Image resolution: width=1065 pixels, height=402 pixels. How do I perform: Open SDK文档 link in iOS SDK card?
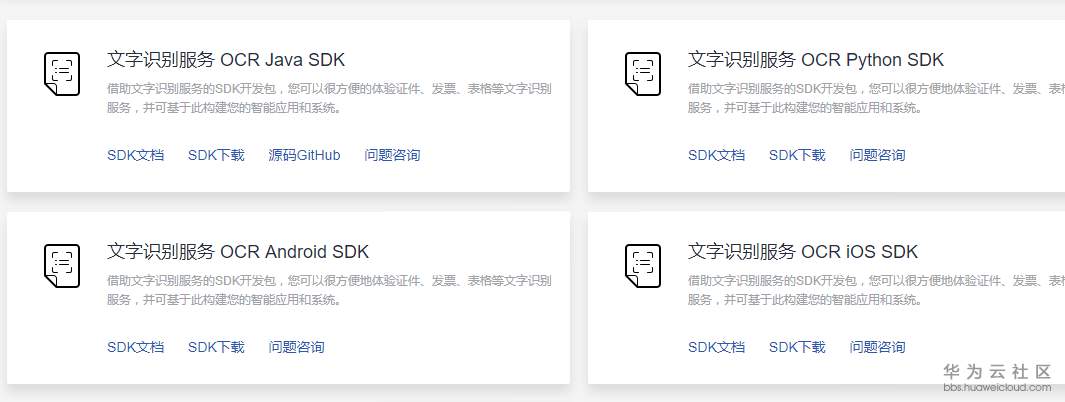click(x=717, y=348)
